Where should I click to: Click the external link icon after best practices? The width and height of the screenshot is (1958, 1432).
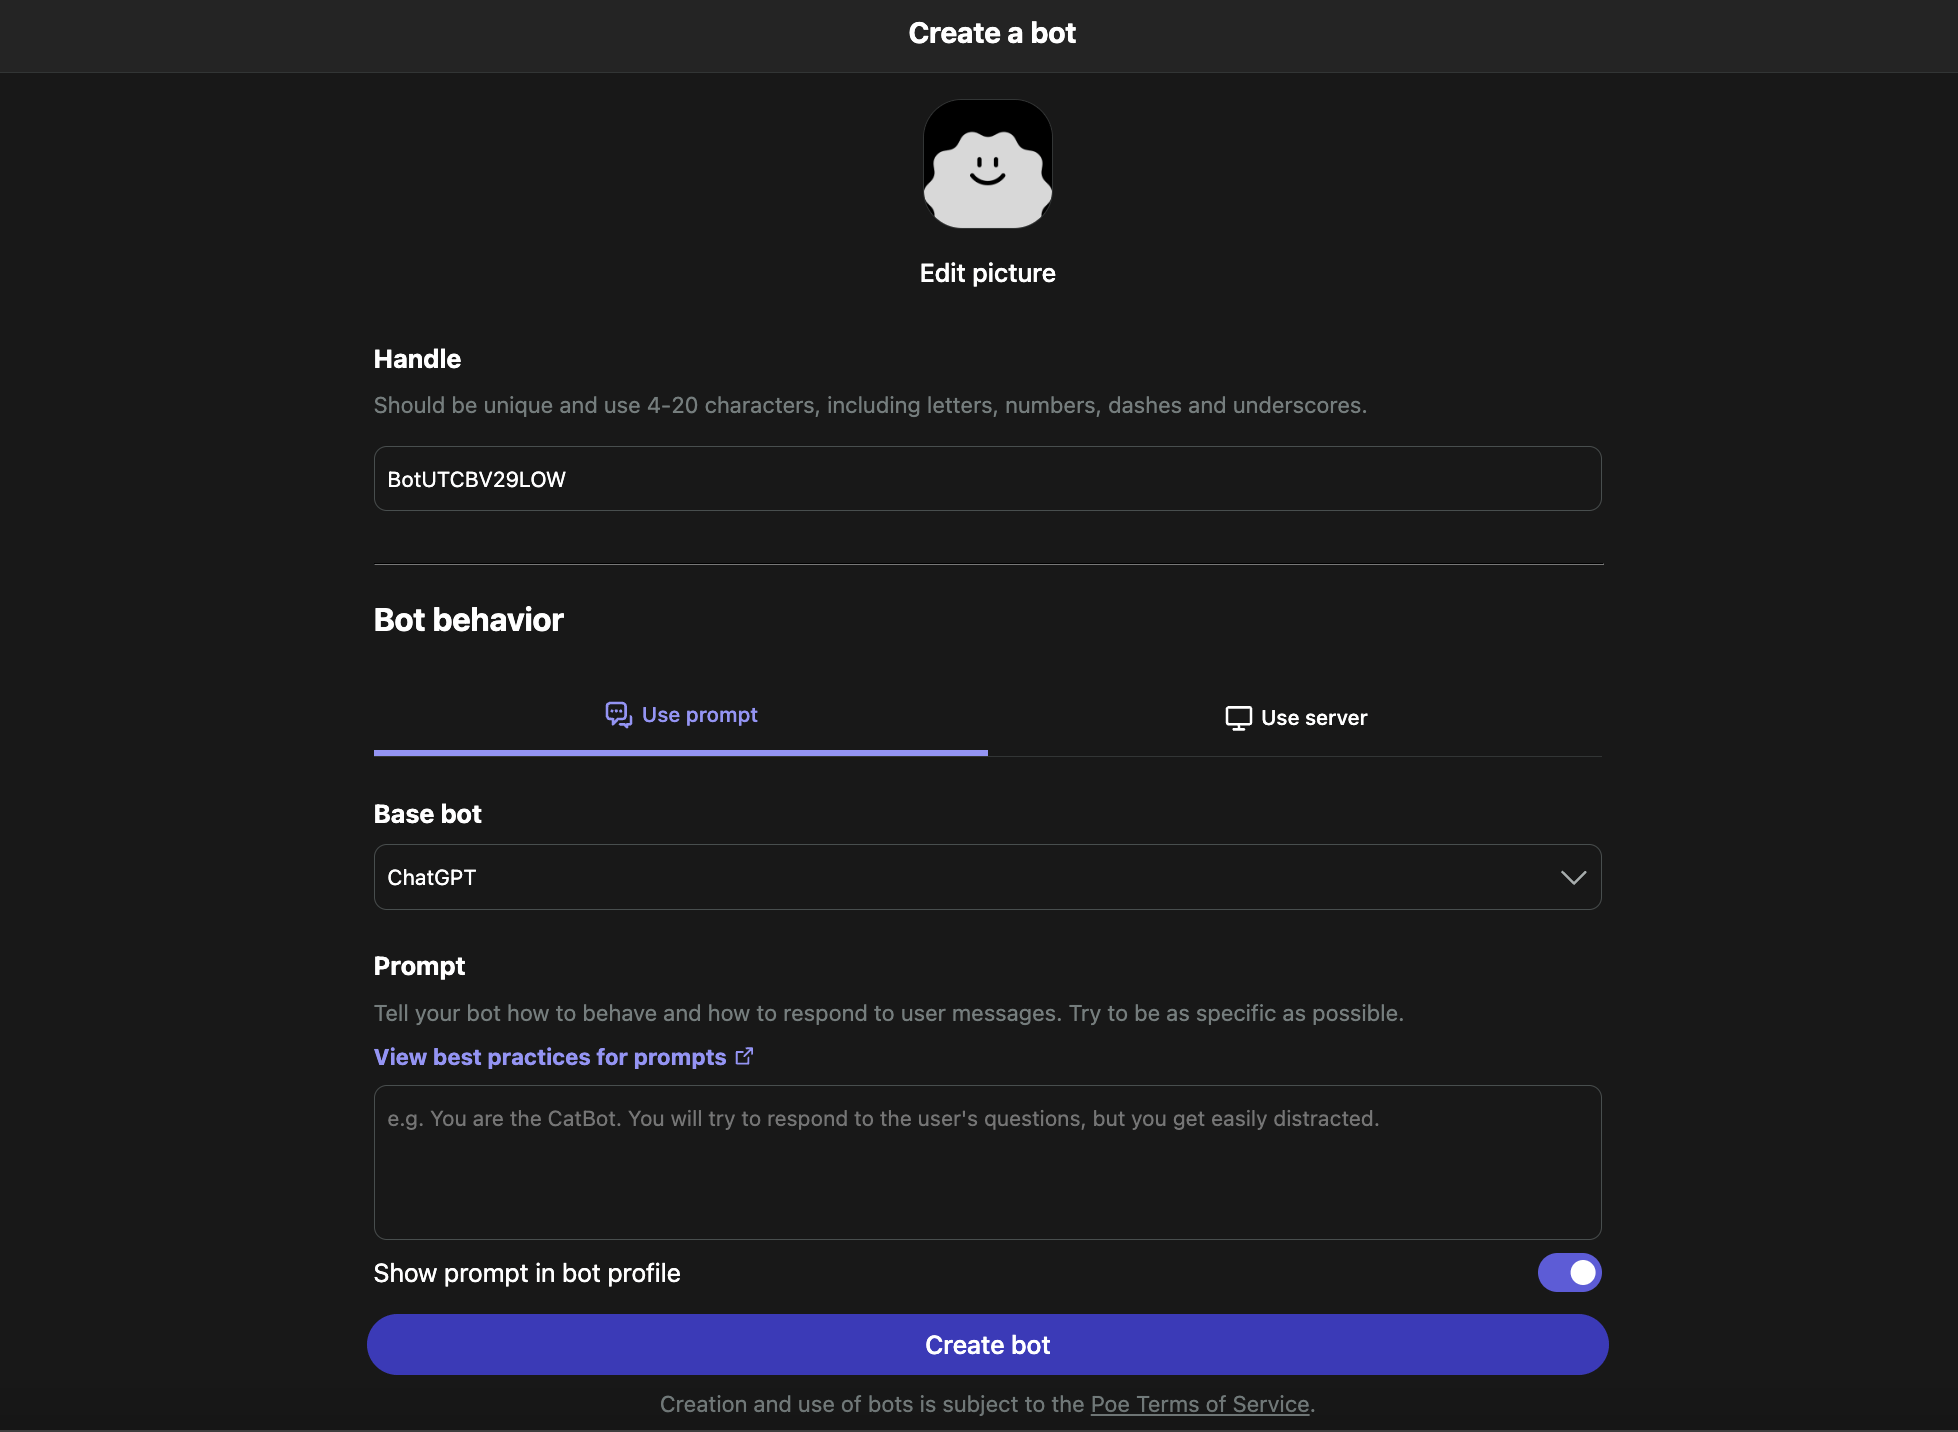(744, 1056)
